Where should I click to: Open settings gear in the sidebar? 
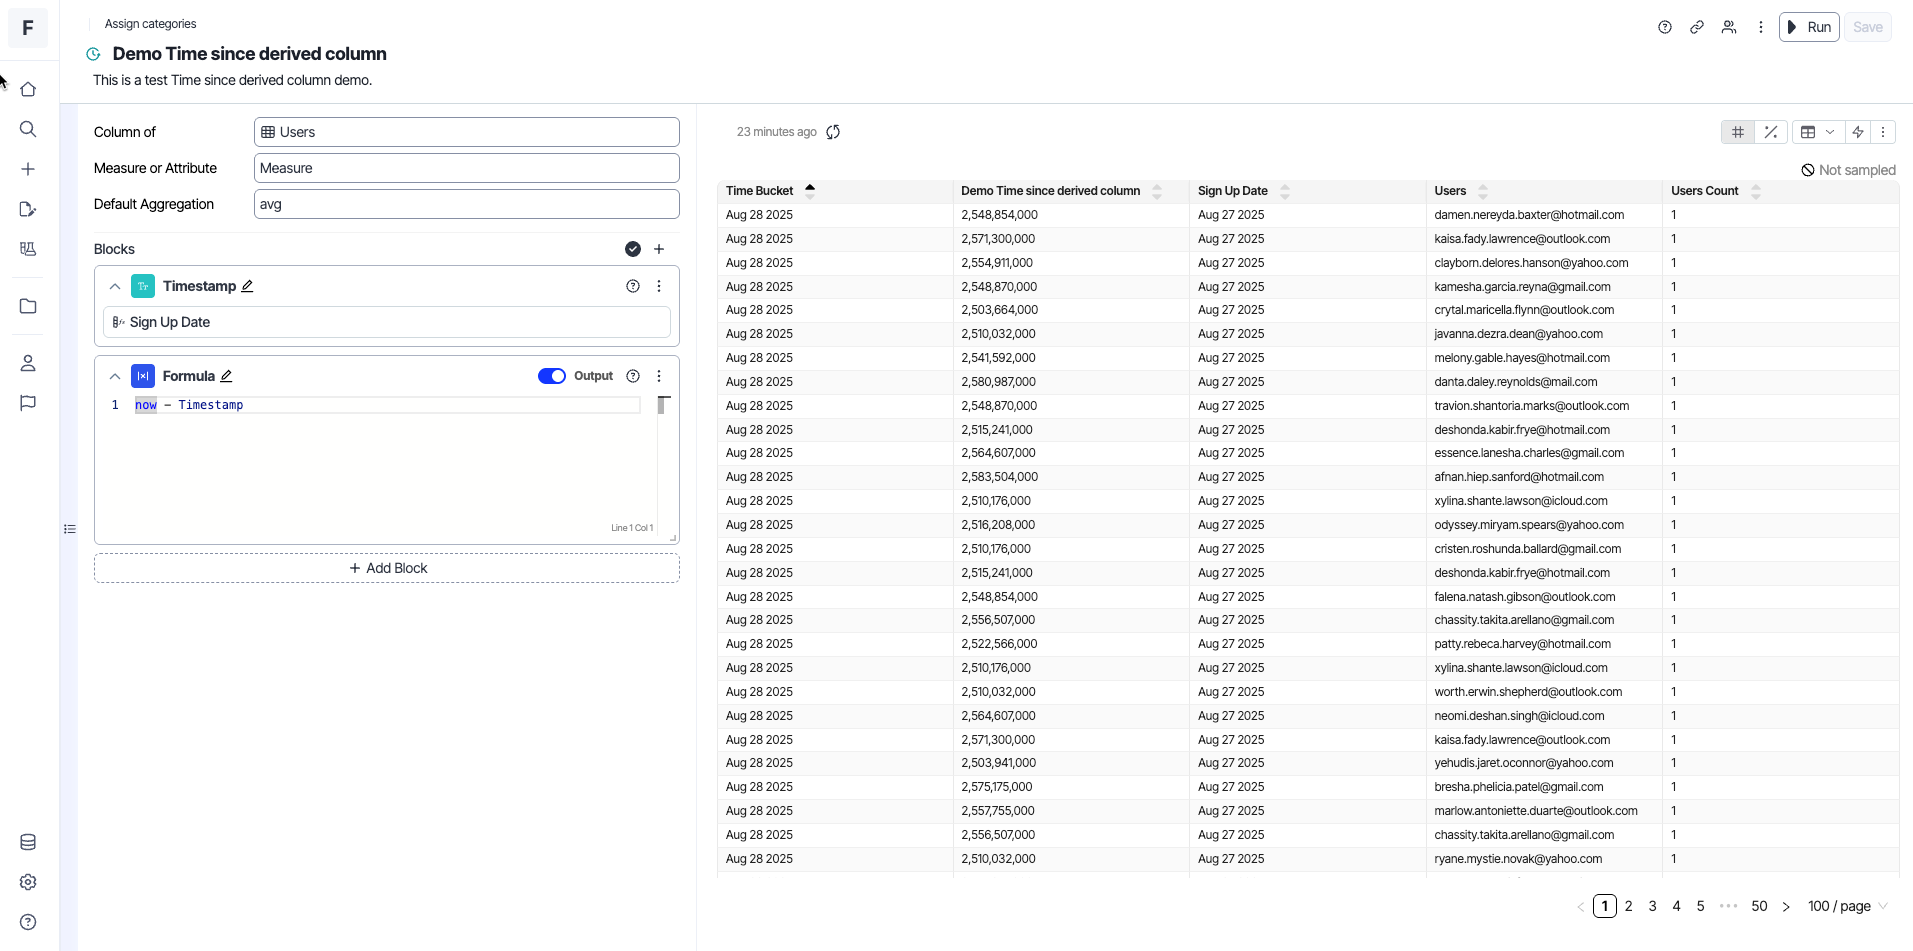click(x=28, y=882)
